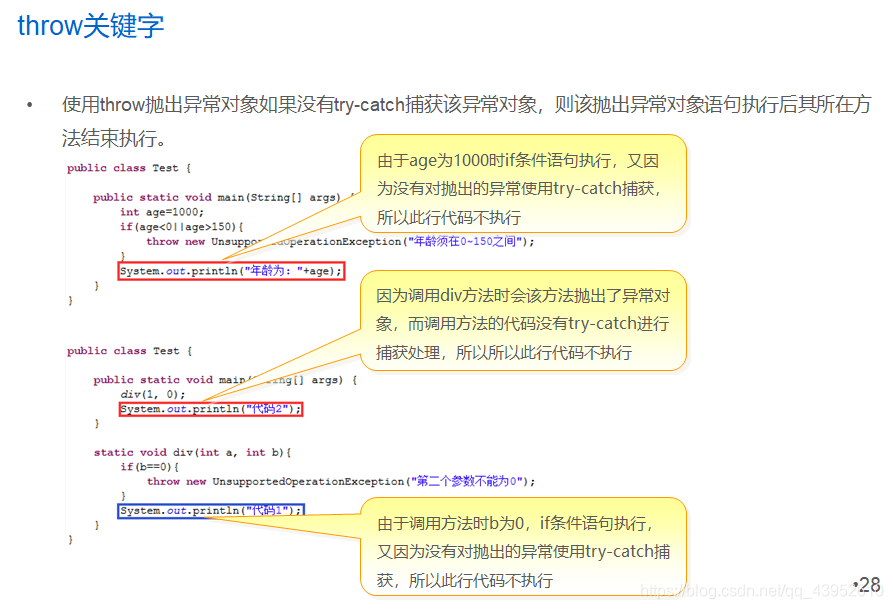
Task: Click the callout line "由于调用方法时b为0，if条件语句执行，"
Action: pyautogui.click(x=515, y=523)
